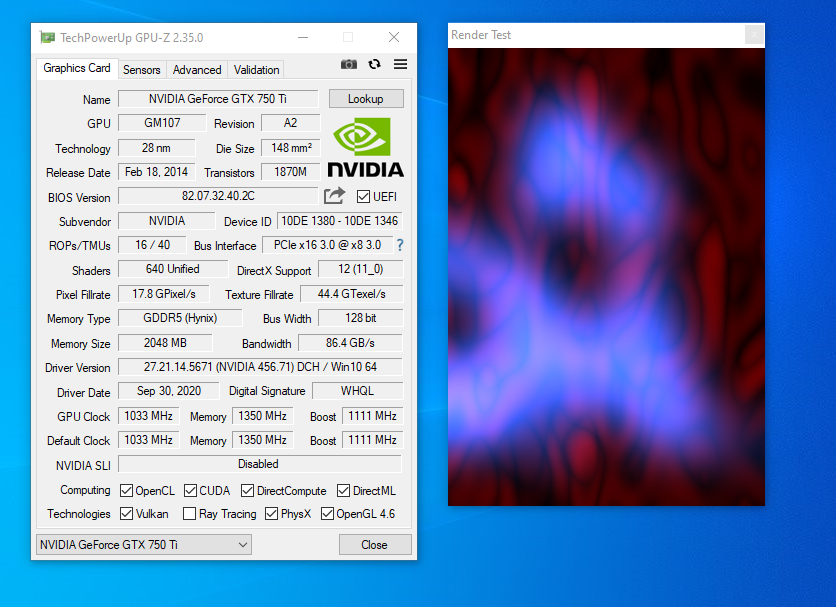The width and height of the screenshot is (836, 607).
Task: Click the Revision field A2
Action: tap(291, 123)
